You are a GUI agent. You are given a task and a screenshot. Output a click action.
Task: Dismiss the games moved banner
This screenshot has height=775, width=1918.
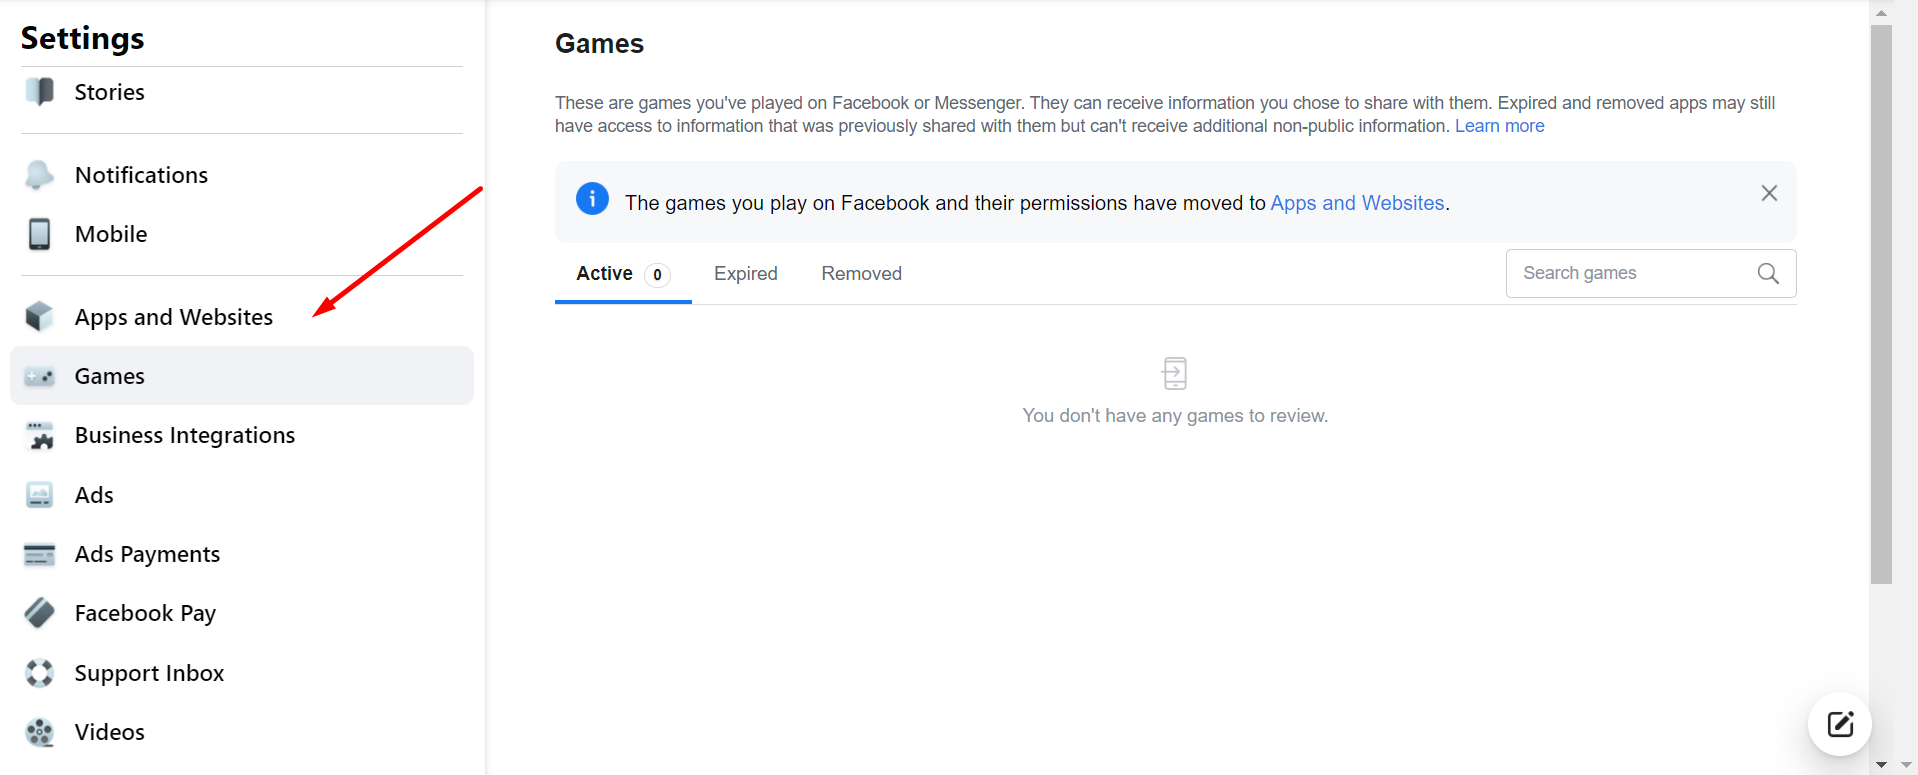point(1769,193)
